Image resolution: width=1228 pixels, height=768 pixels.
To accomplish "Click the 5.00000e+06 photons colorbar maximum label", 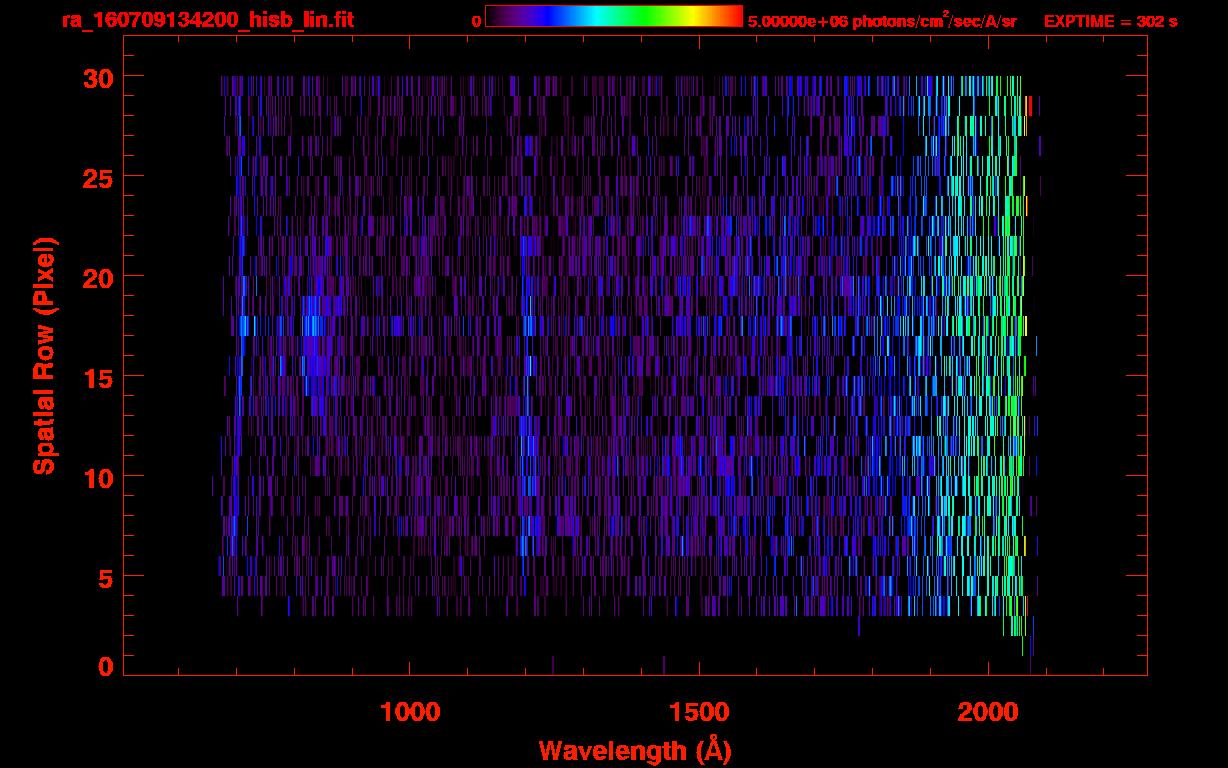I will 882,21.
